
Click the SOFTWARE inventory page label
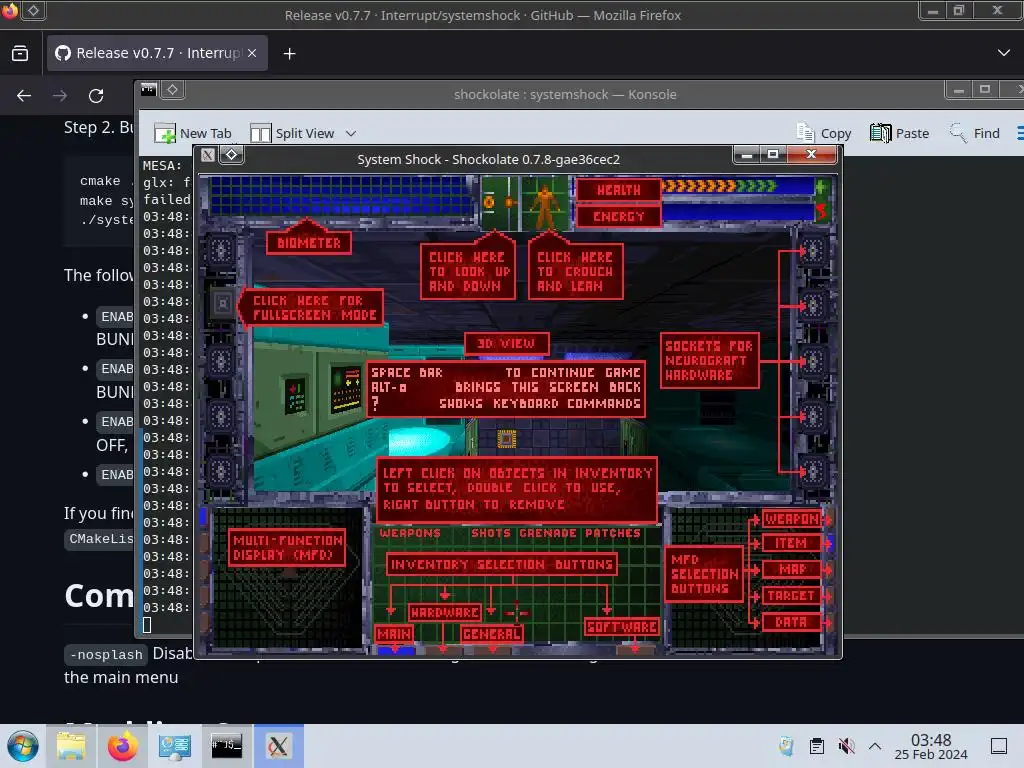[621, 627]
